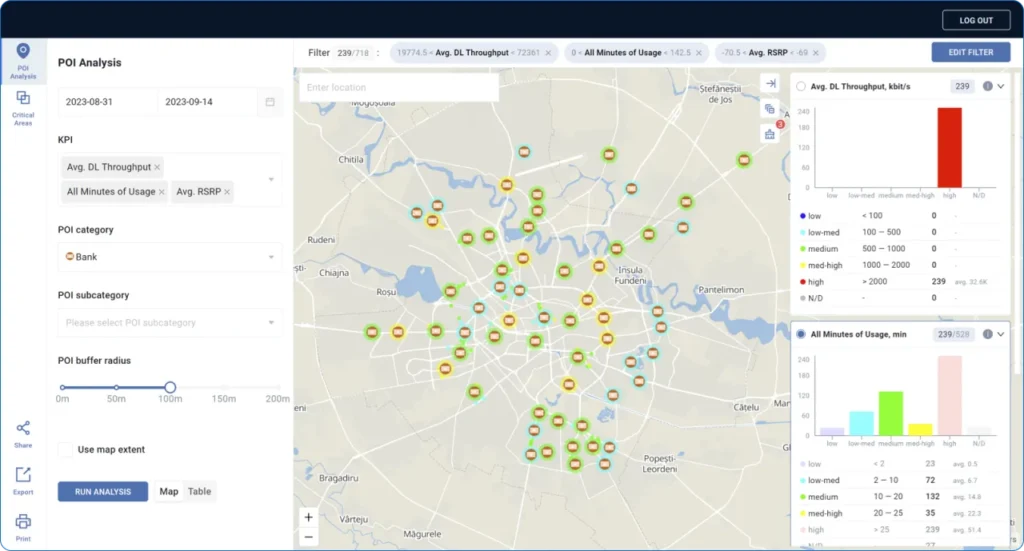1024x551 pixels.
Task: Select All Minutes of Usage radio button
Action: (x=801, y=334)
